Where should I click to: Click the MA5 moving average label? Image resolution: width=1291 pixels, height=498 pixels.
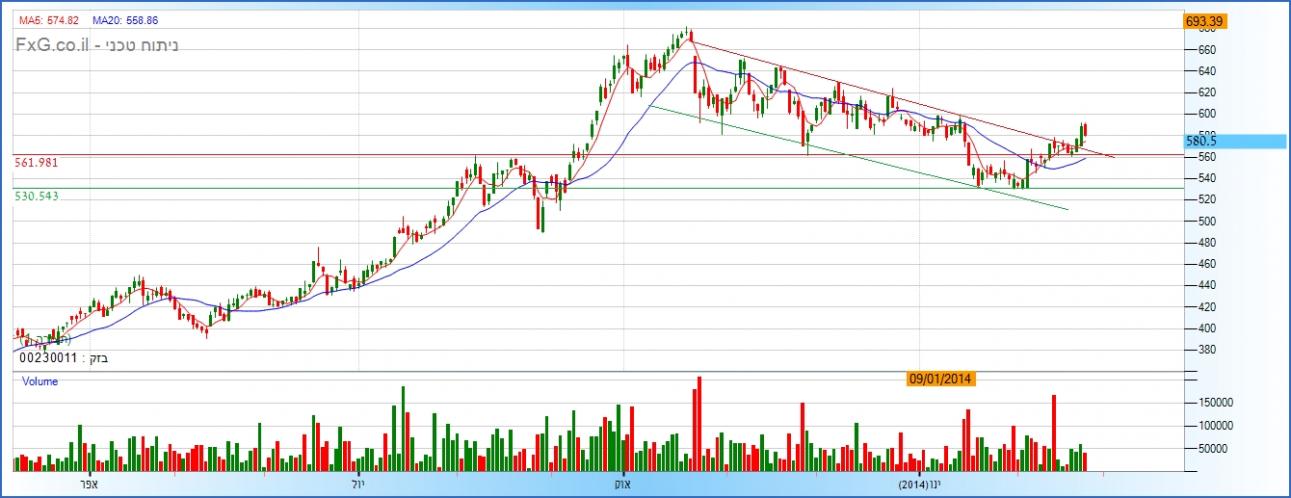click(x=49, y=20)
